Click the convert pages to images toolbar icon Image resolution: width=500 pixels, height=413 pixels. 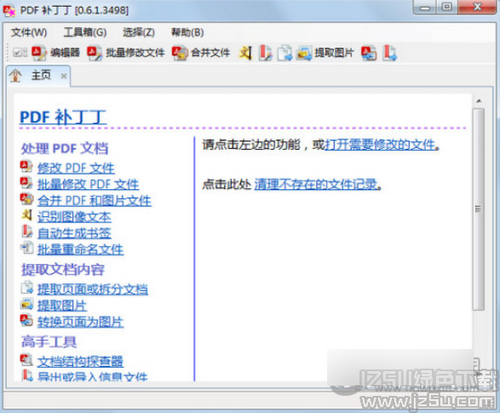coord(369,53)
